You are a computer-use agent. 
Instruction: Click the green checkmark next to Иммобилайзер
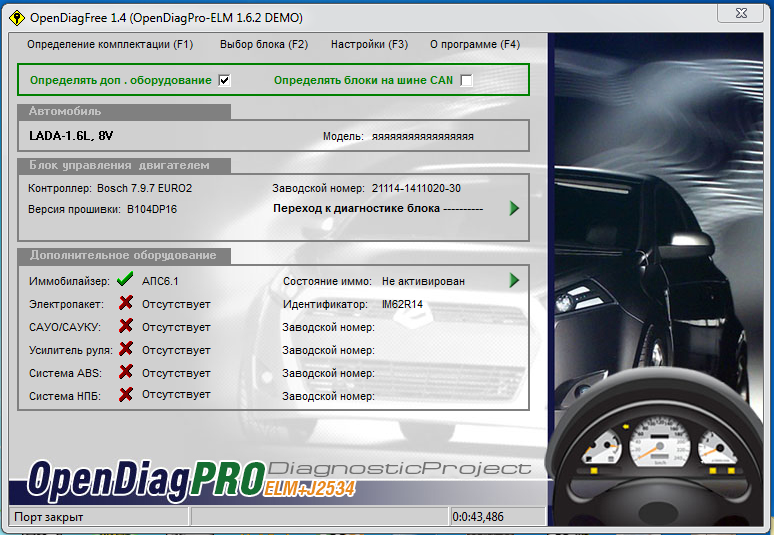click(125, 279)
